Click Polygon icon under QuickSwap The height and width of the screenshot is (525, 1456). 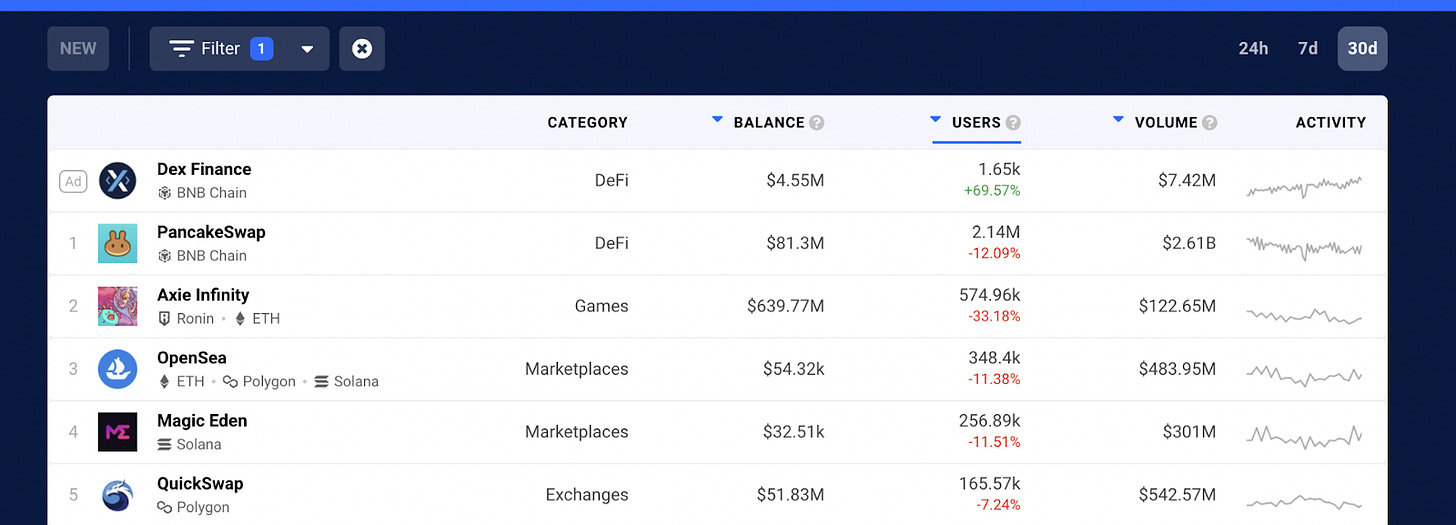(x=165, y=507)
